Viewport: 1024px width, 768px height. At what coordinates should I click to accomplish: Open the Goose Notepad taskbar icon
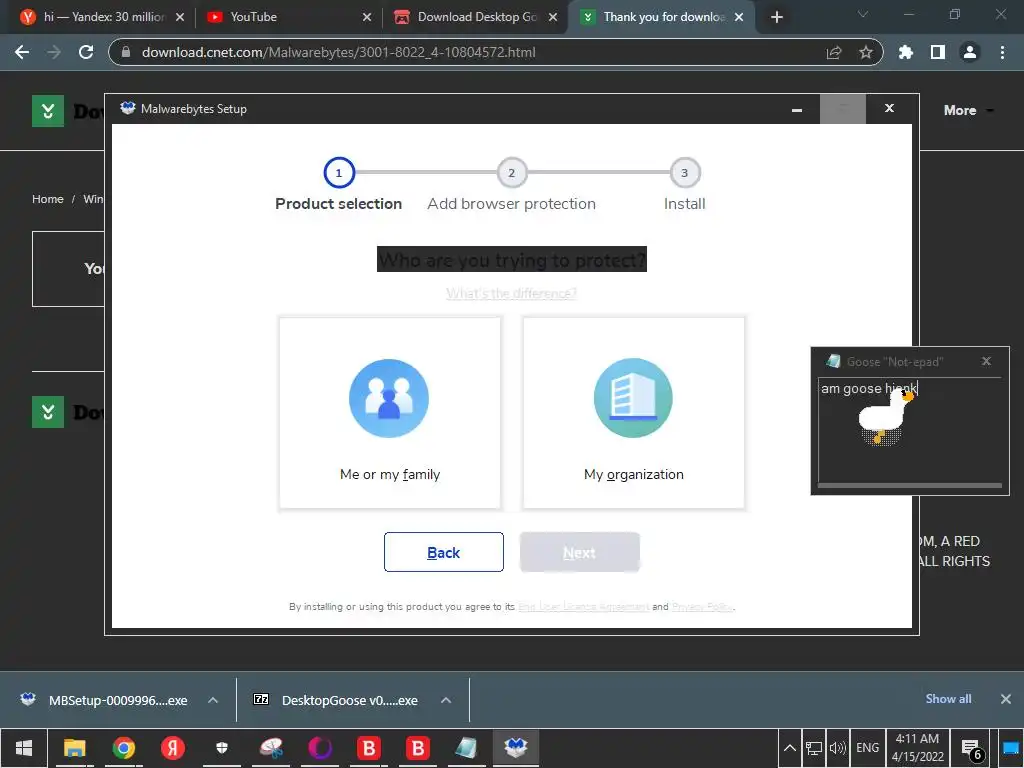466,748
